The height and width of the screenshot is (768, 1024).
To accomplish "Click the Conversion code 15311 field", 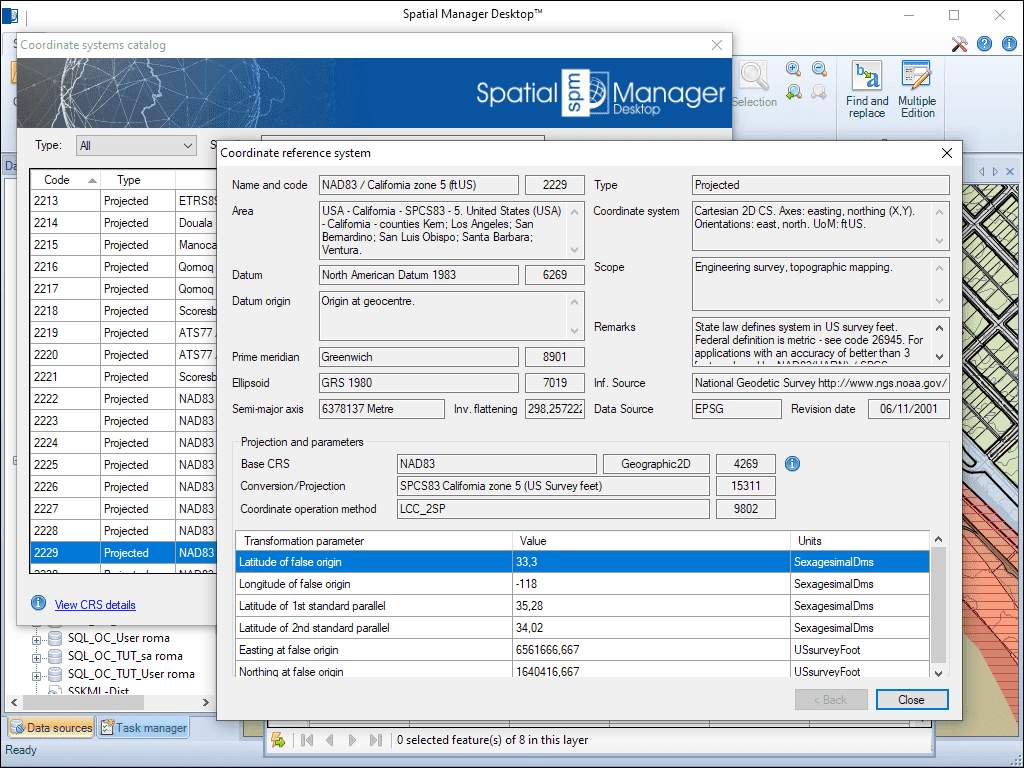I will click(746, 486).
